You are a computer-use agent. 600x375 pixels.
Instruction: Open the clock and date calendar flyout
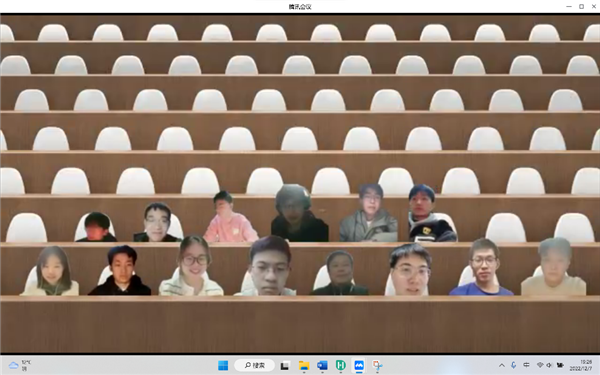581,365
